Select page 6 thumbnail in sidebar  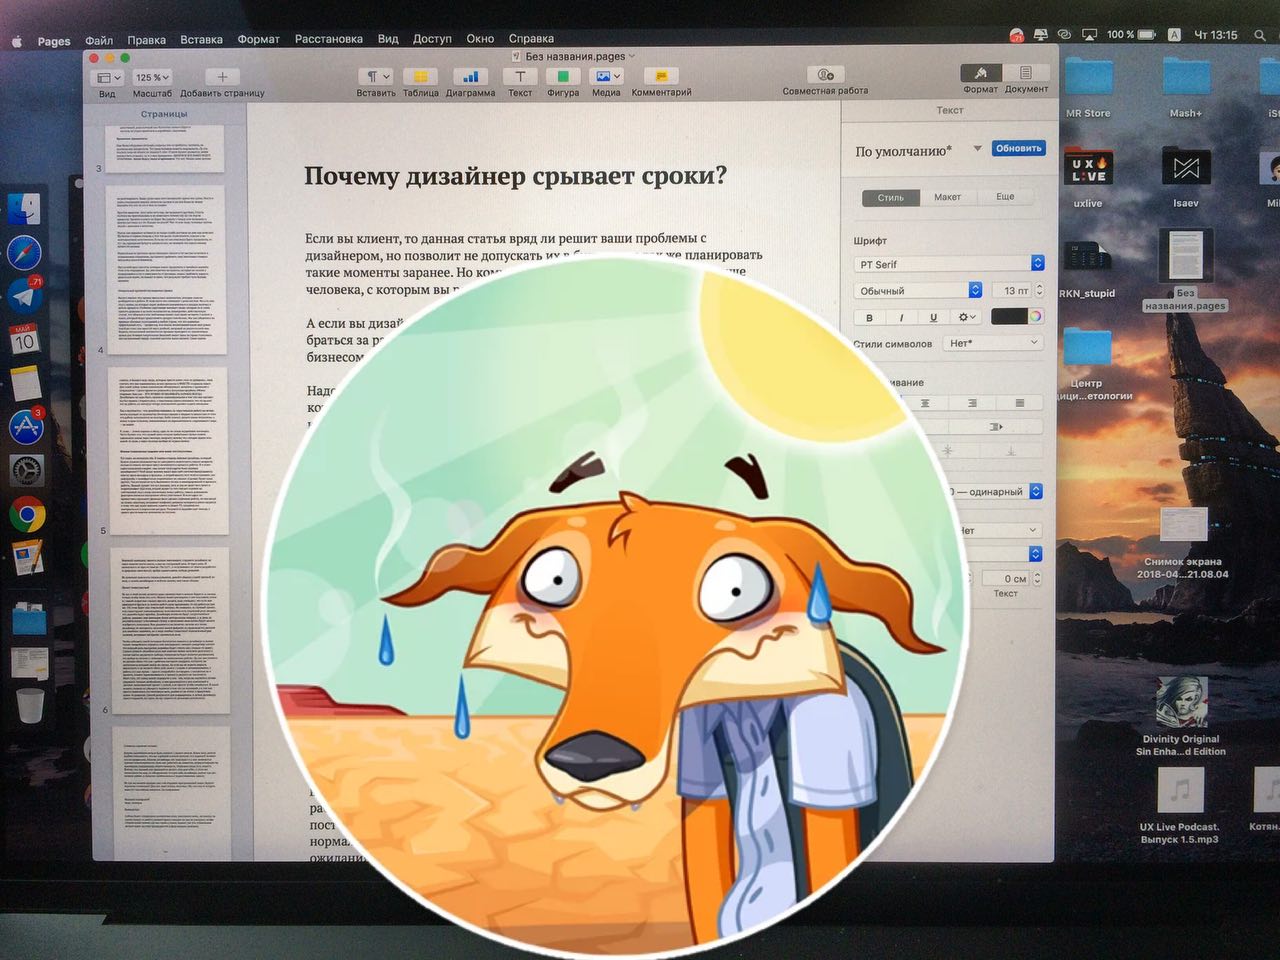tap(170, 629)
